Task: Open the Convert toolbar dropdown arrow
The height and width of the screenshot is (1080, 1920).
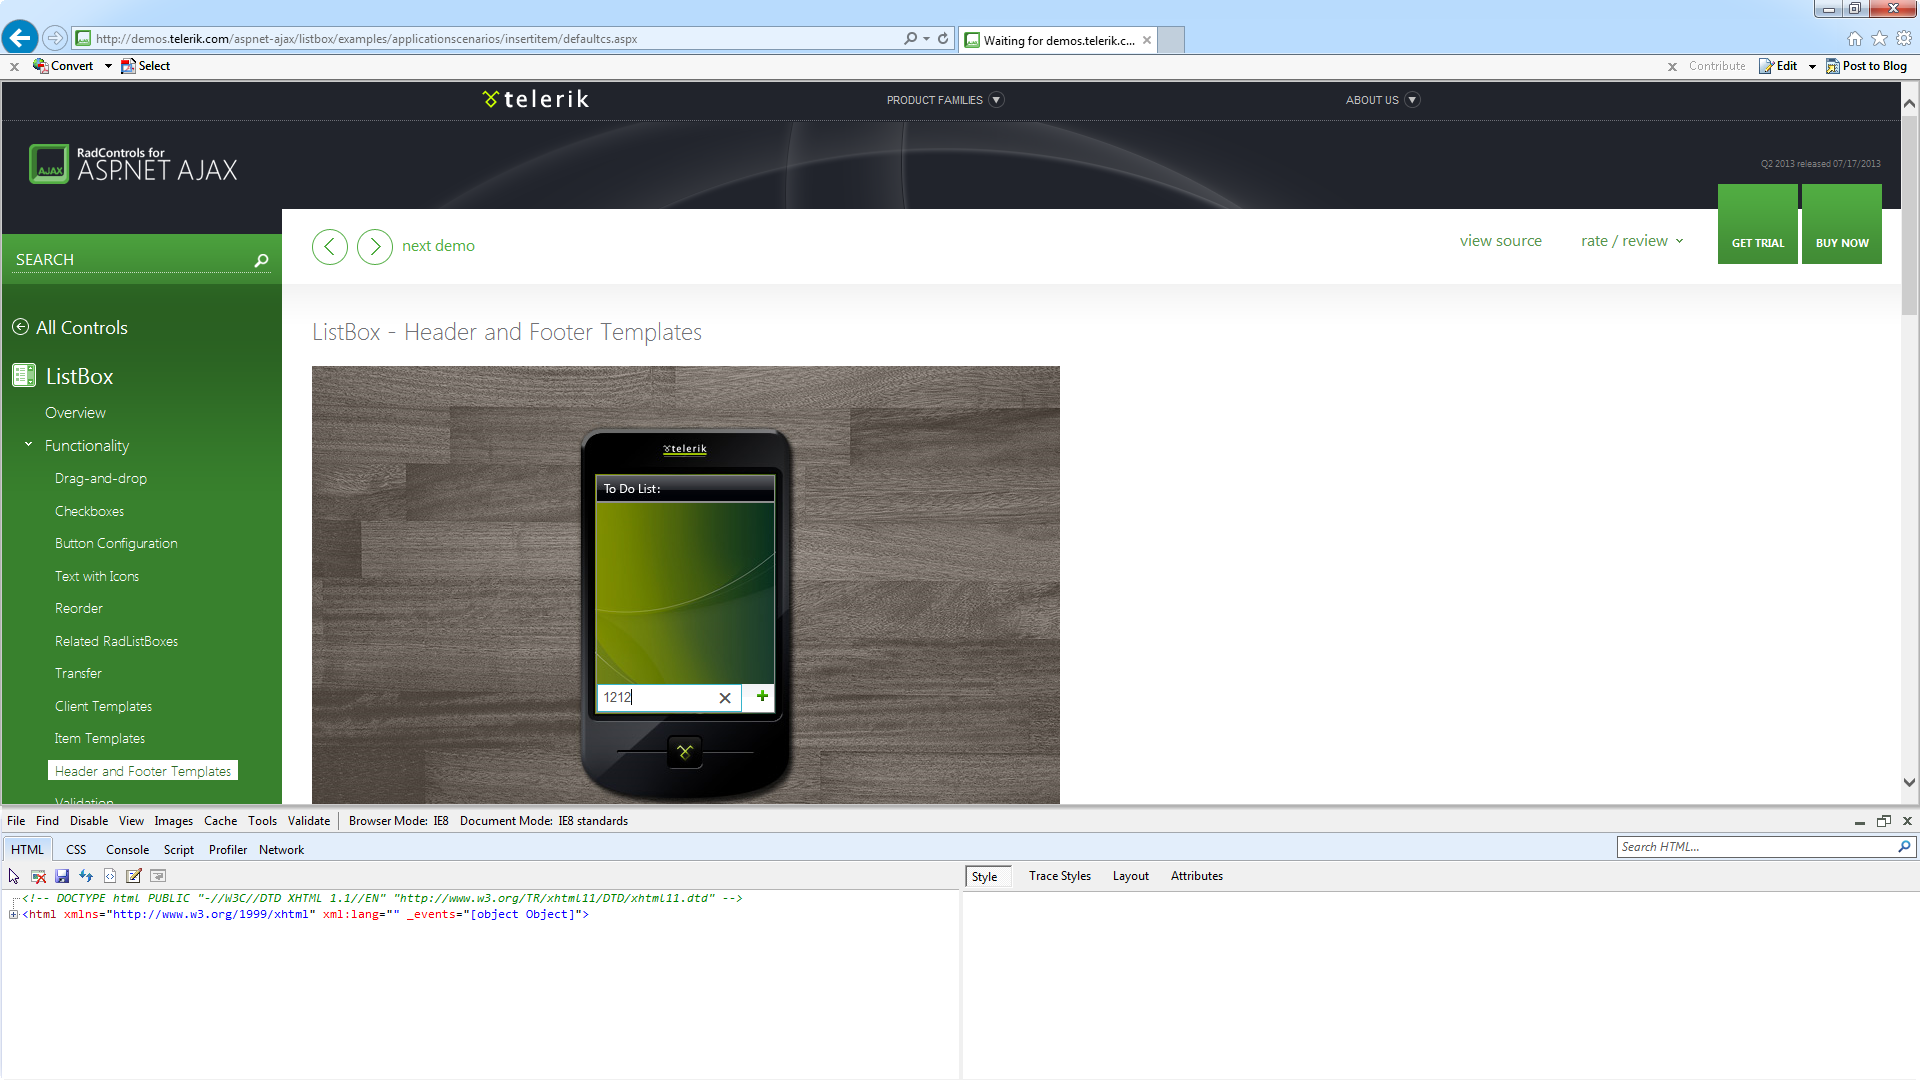Action: 108,66
